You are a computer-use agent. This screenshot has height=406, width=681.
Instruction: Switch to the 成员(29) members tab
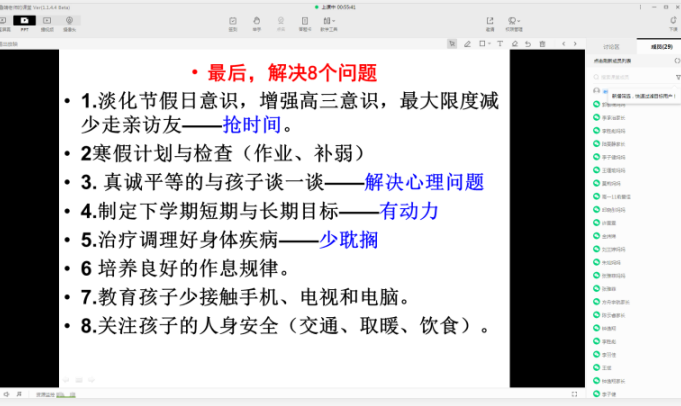(655, 46)
